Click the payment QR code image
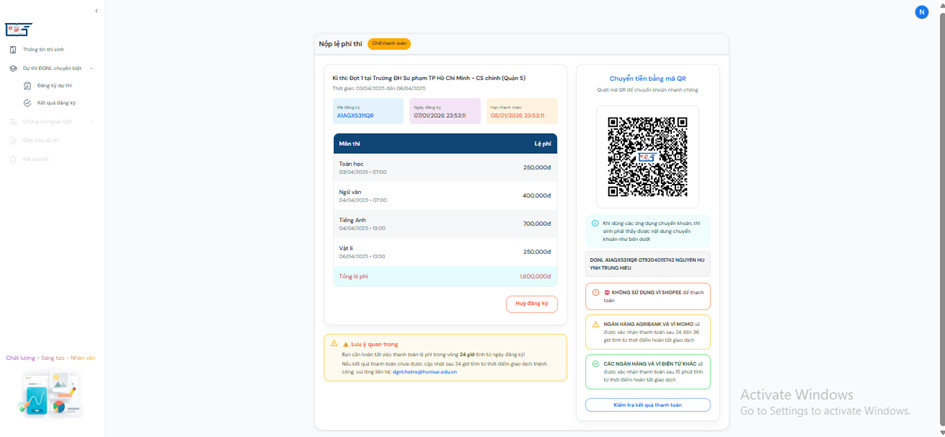Image resolution: width=945 pixels, height=437 pixels. pyautogui.click(x=647, y=156)
